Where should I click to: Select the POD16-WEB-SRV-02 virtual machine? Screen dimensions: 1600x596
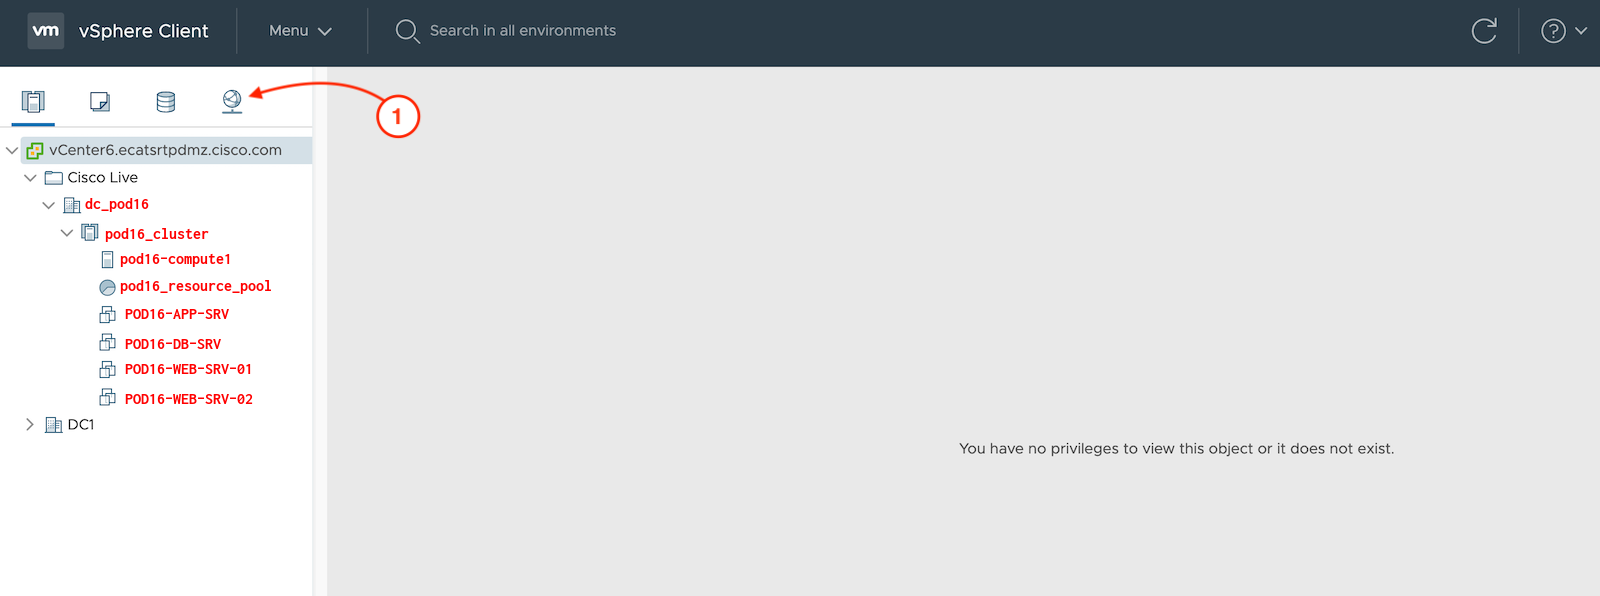pyautogui.click(x=188, y=399)
